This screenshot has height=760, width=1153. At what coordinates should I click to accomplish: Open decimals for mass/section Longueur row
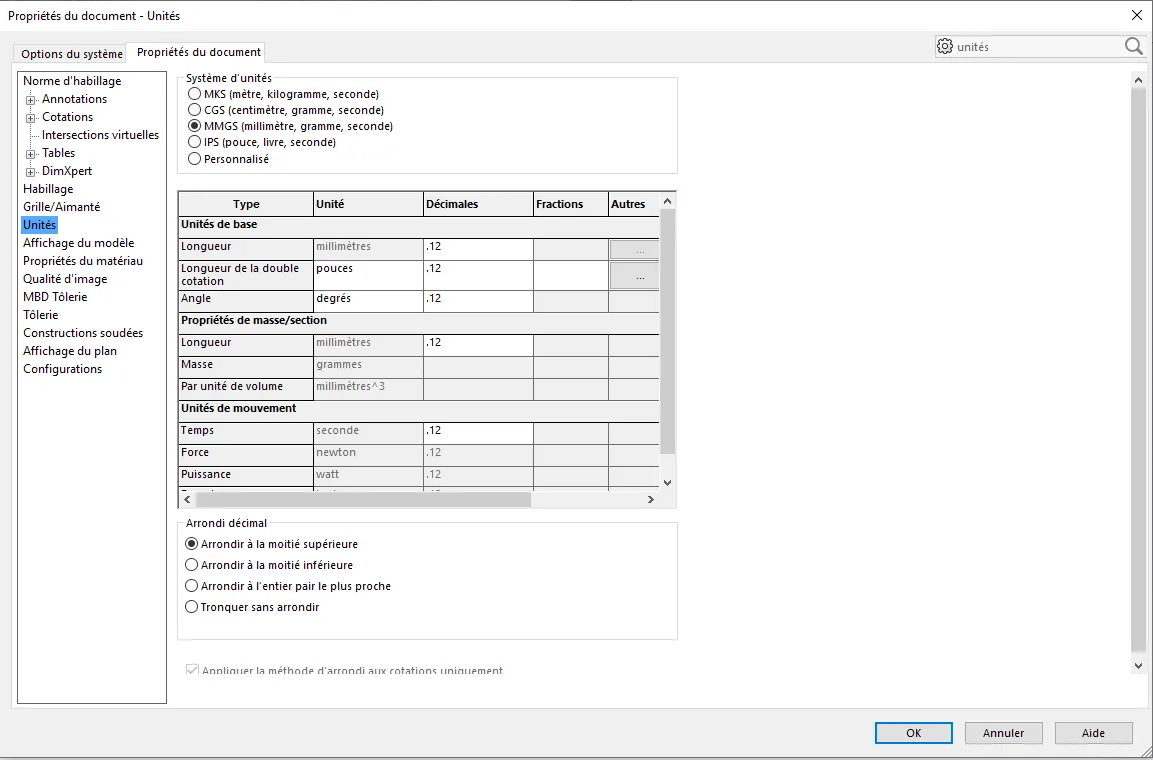[478, 345]
